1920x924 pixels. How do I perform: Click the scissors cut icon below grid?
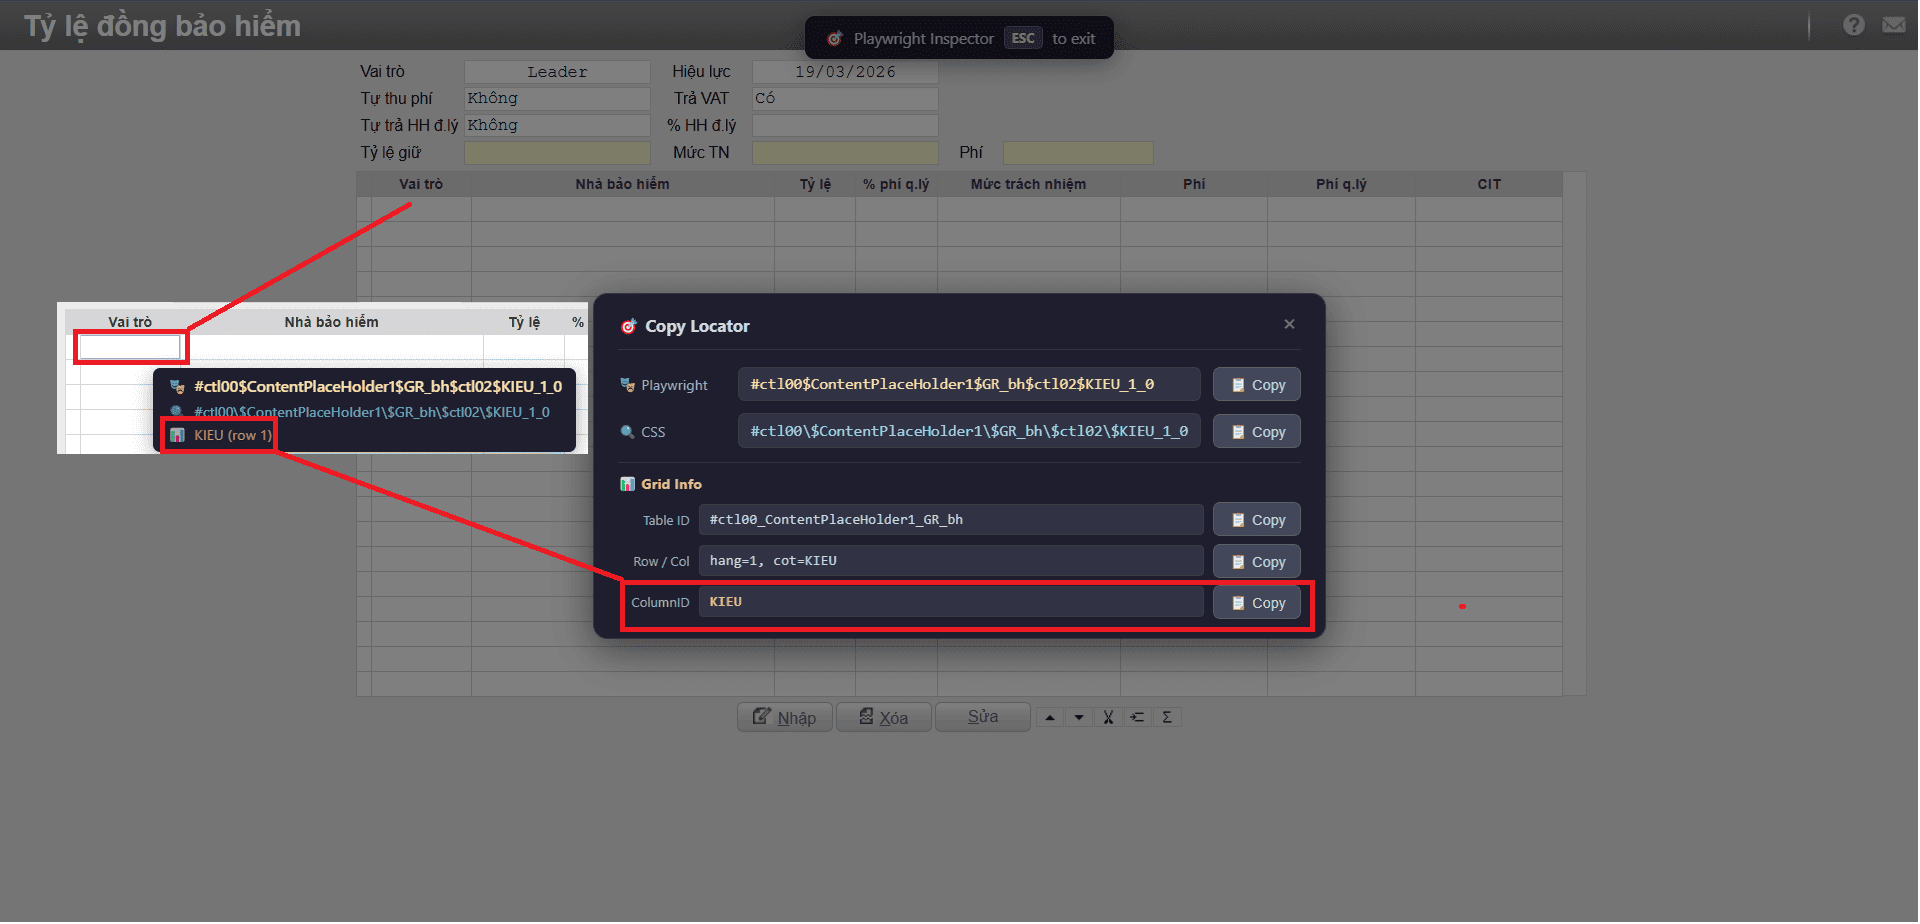(x=1108, y=717)
